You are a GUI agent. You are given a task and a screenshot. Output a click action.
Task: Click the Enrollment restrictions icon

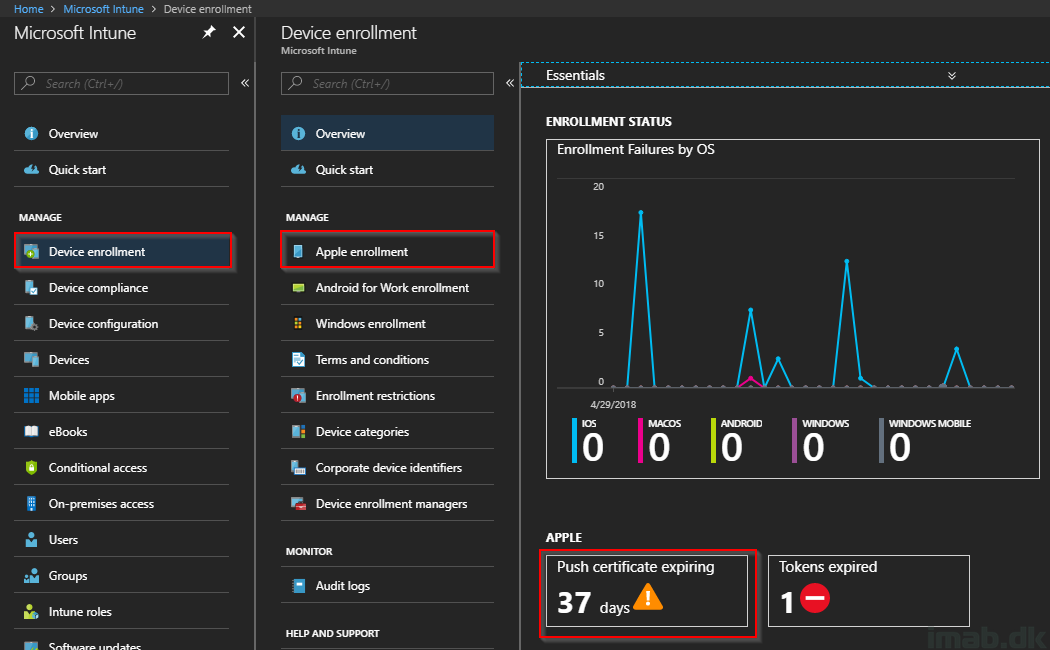tap(299, 396)
